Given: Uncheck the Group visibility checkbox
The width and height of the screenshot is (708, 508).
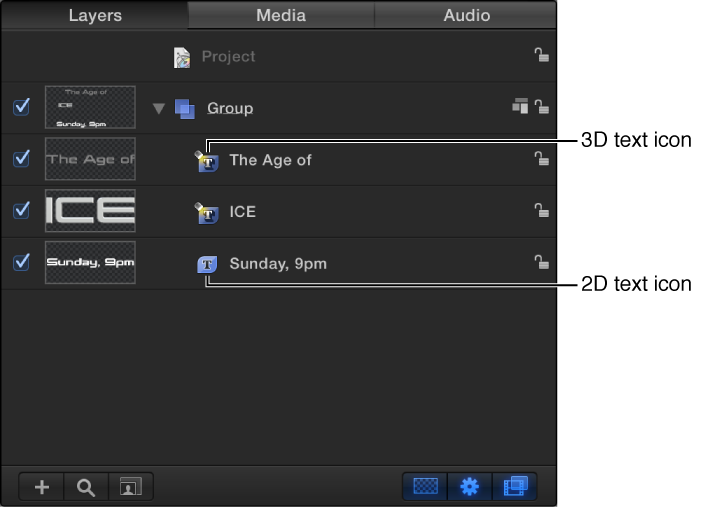Looking at the screenshot, I should [21, 107].
